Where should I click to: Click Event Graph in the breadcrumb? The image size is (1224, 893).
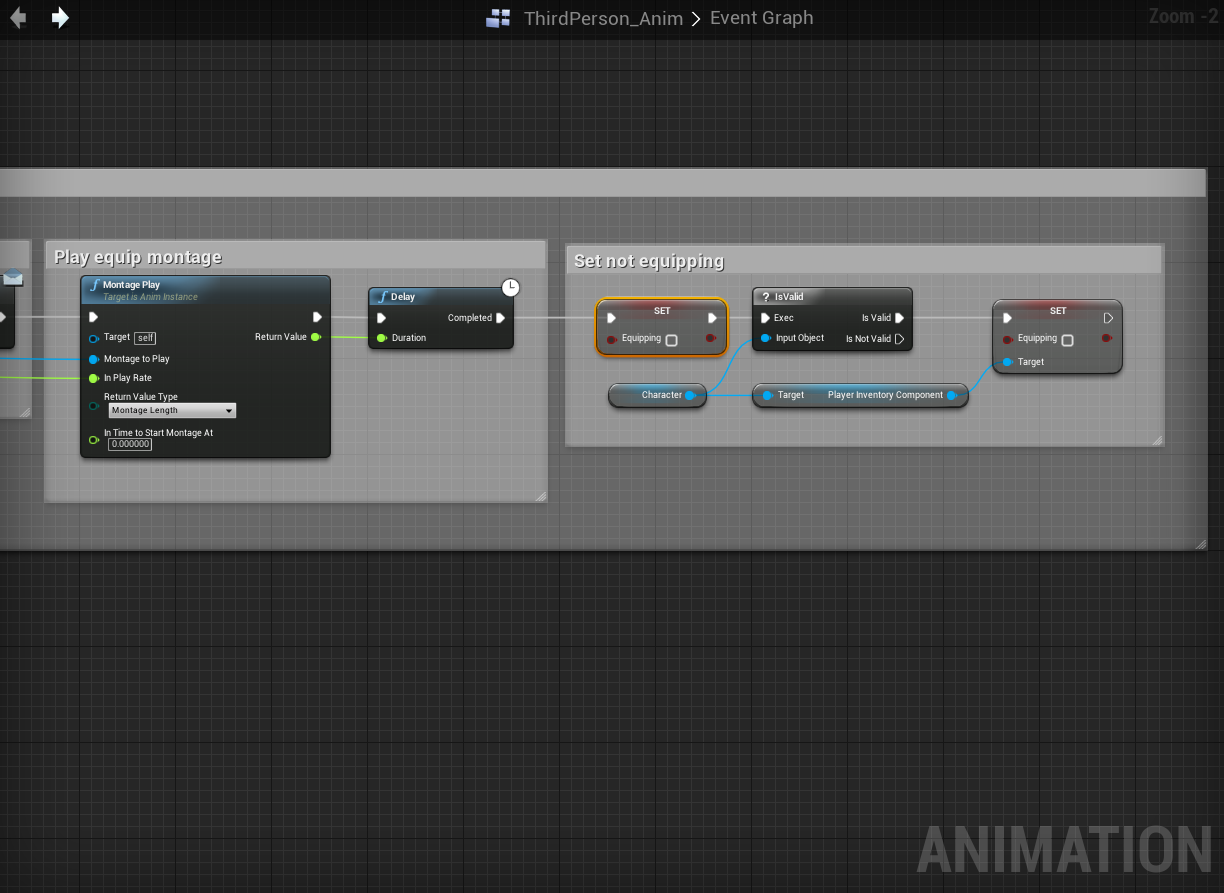(x=761, y=18)
